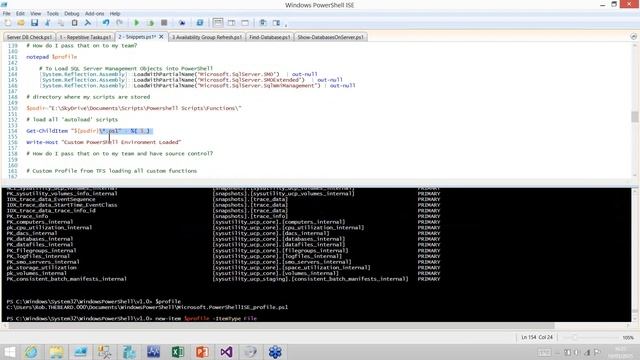Click the Run Selection icon
640x360 pixels.
pyautogui.click(x=150, y=23)
